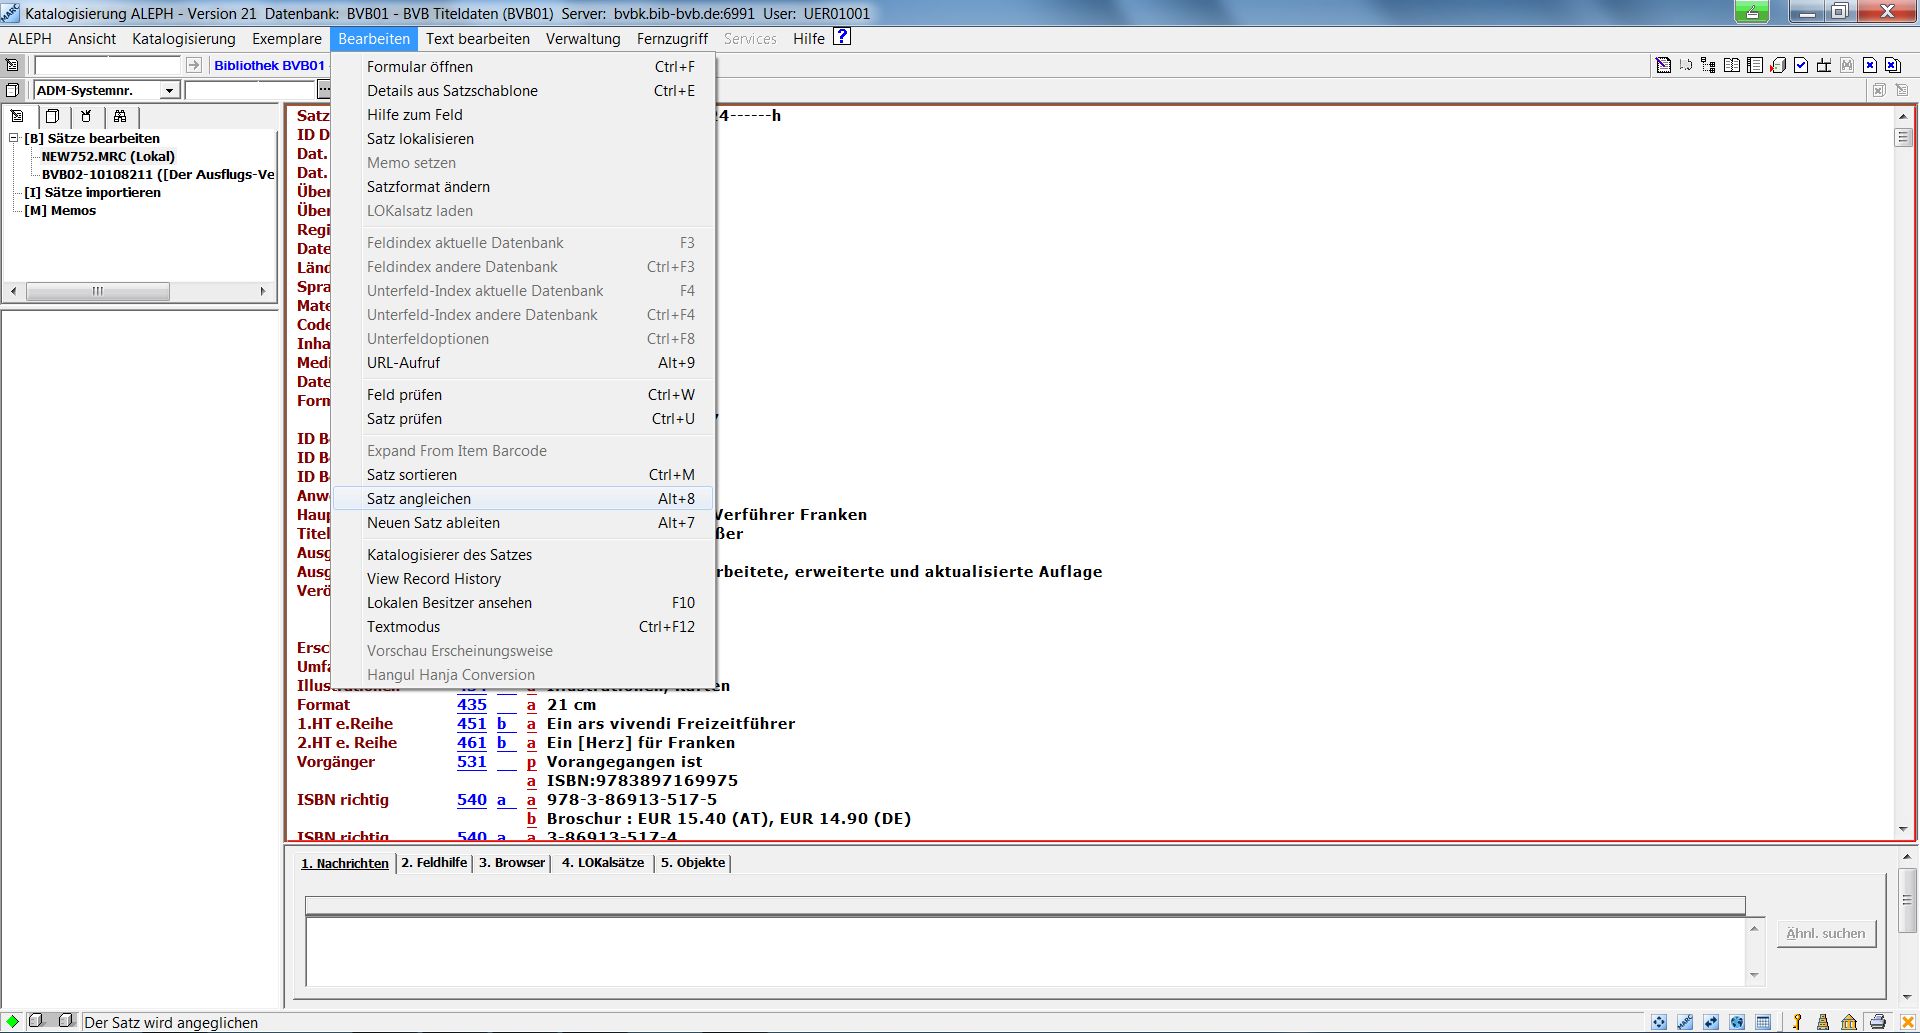Click the tree hierarchy icon in top toolbar

[x=1708, y=66]
